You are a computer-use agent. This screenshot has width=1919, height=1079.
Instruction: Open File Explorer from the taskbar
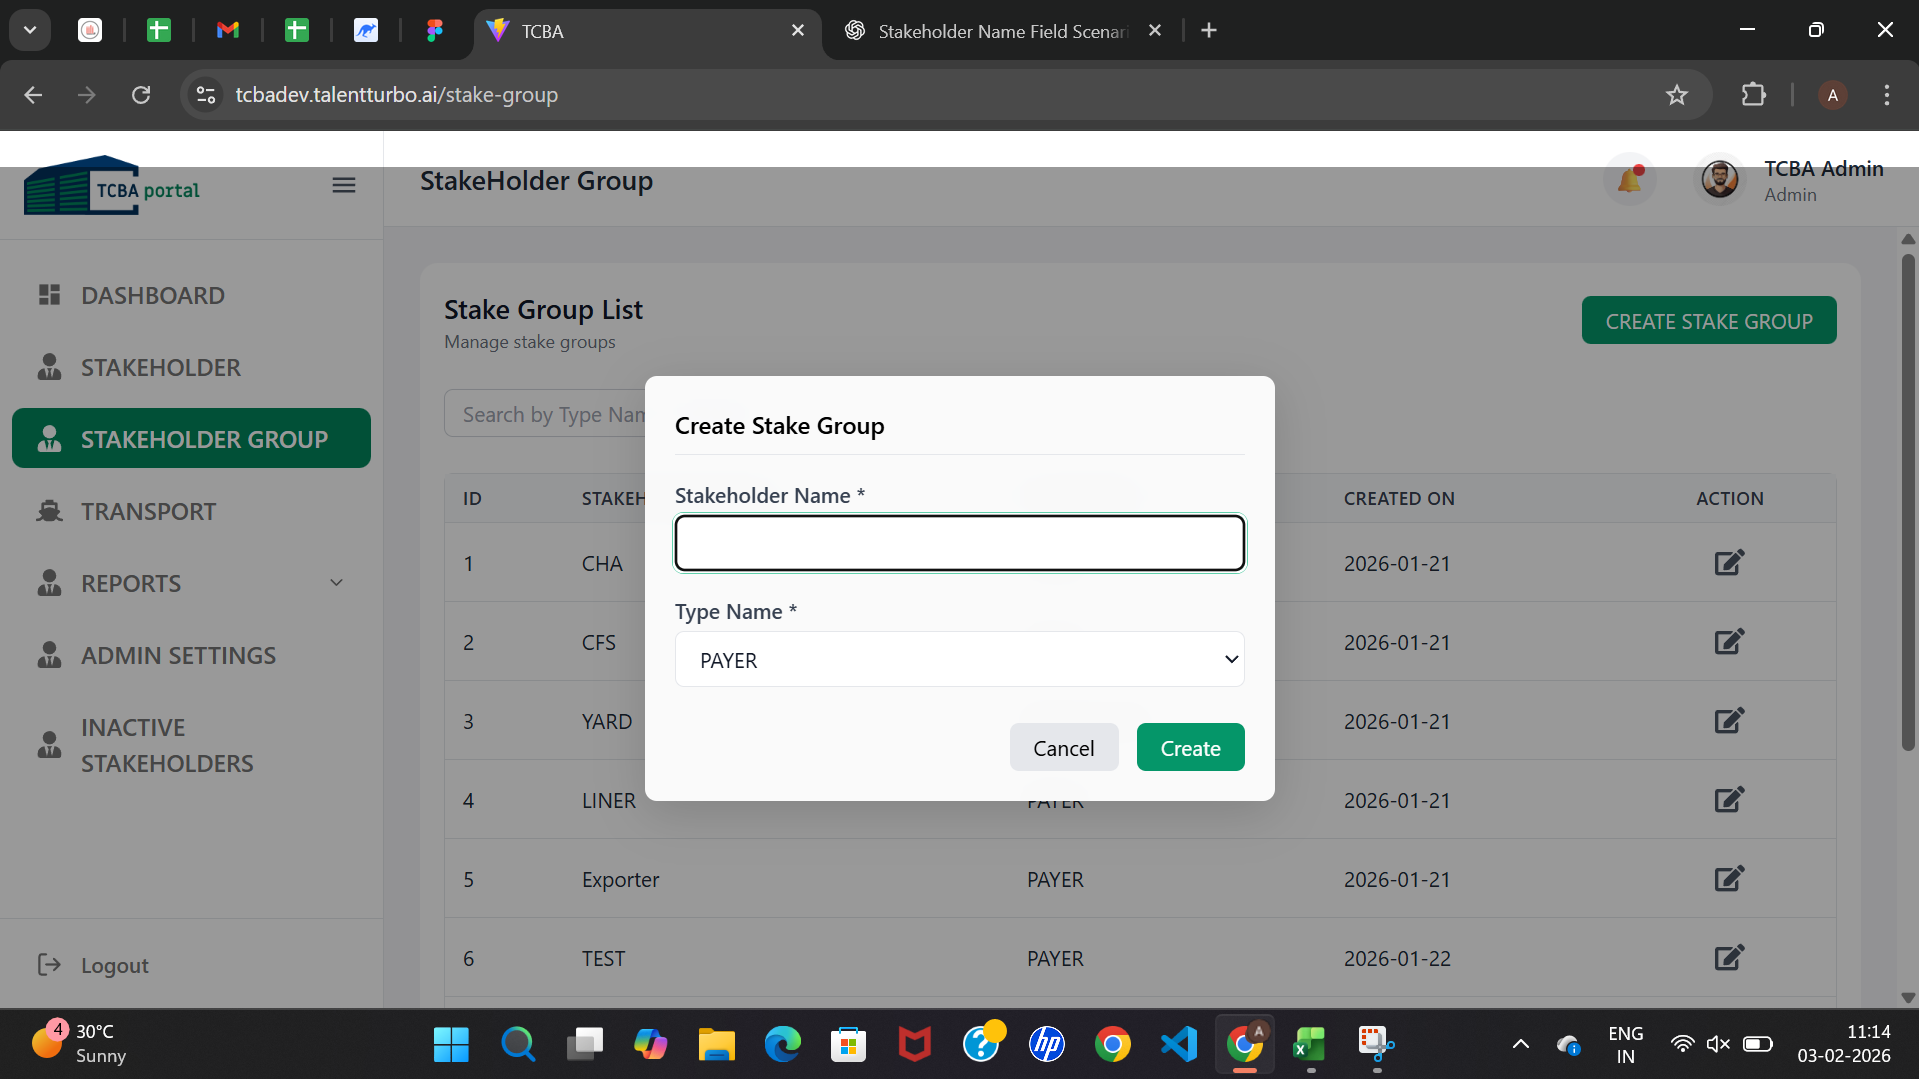pos(716,1044)
